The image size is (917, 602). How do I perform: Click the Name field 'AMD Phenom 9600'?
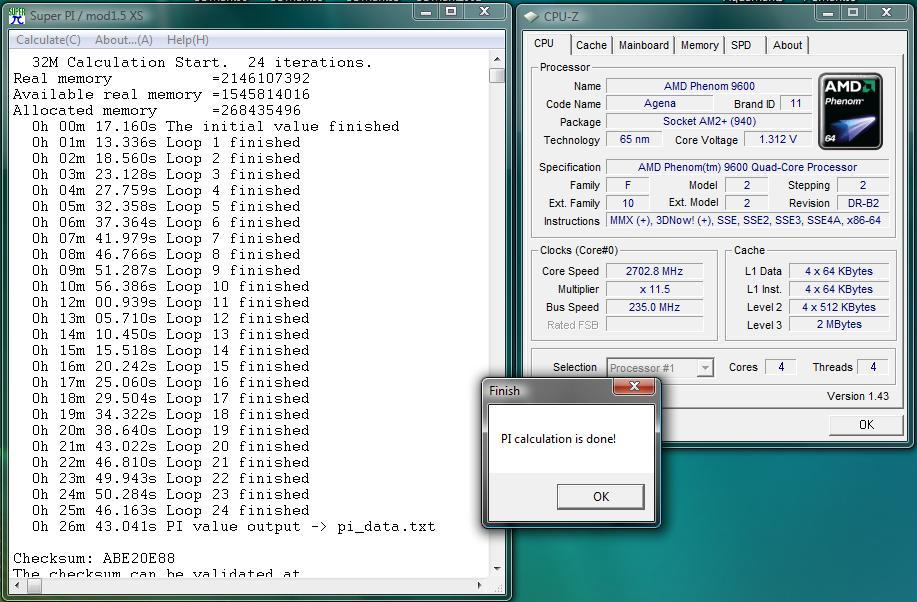click(709, 86)
